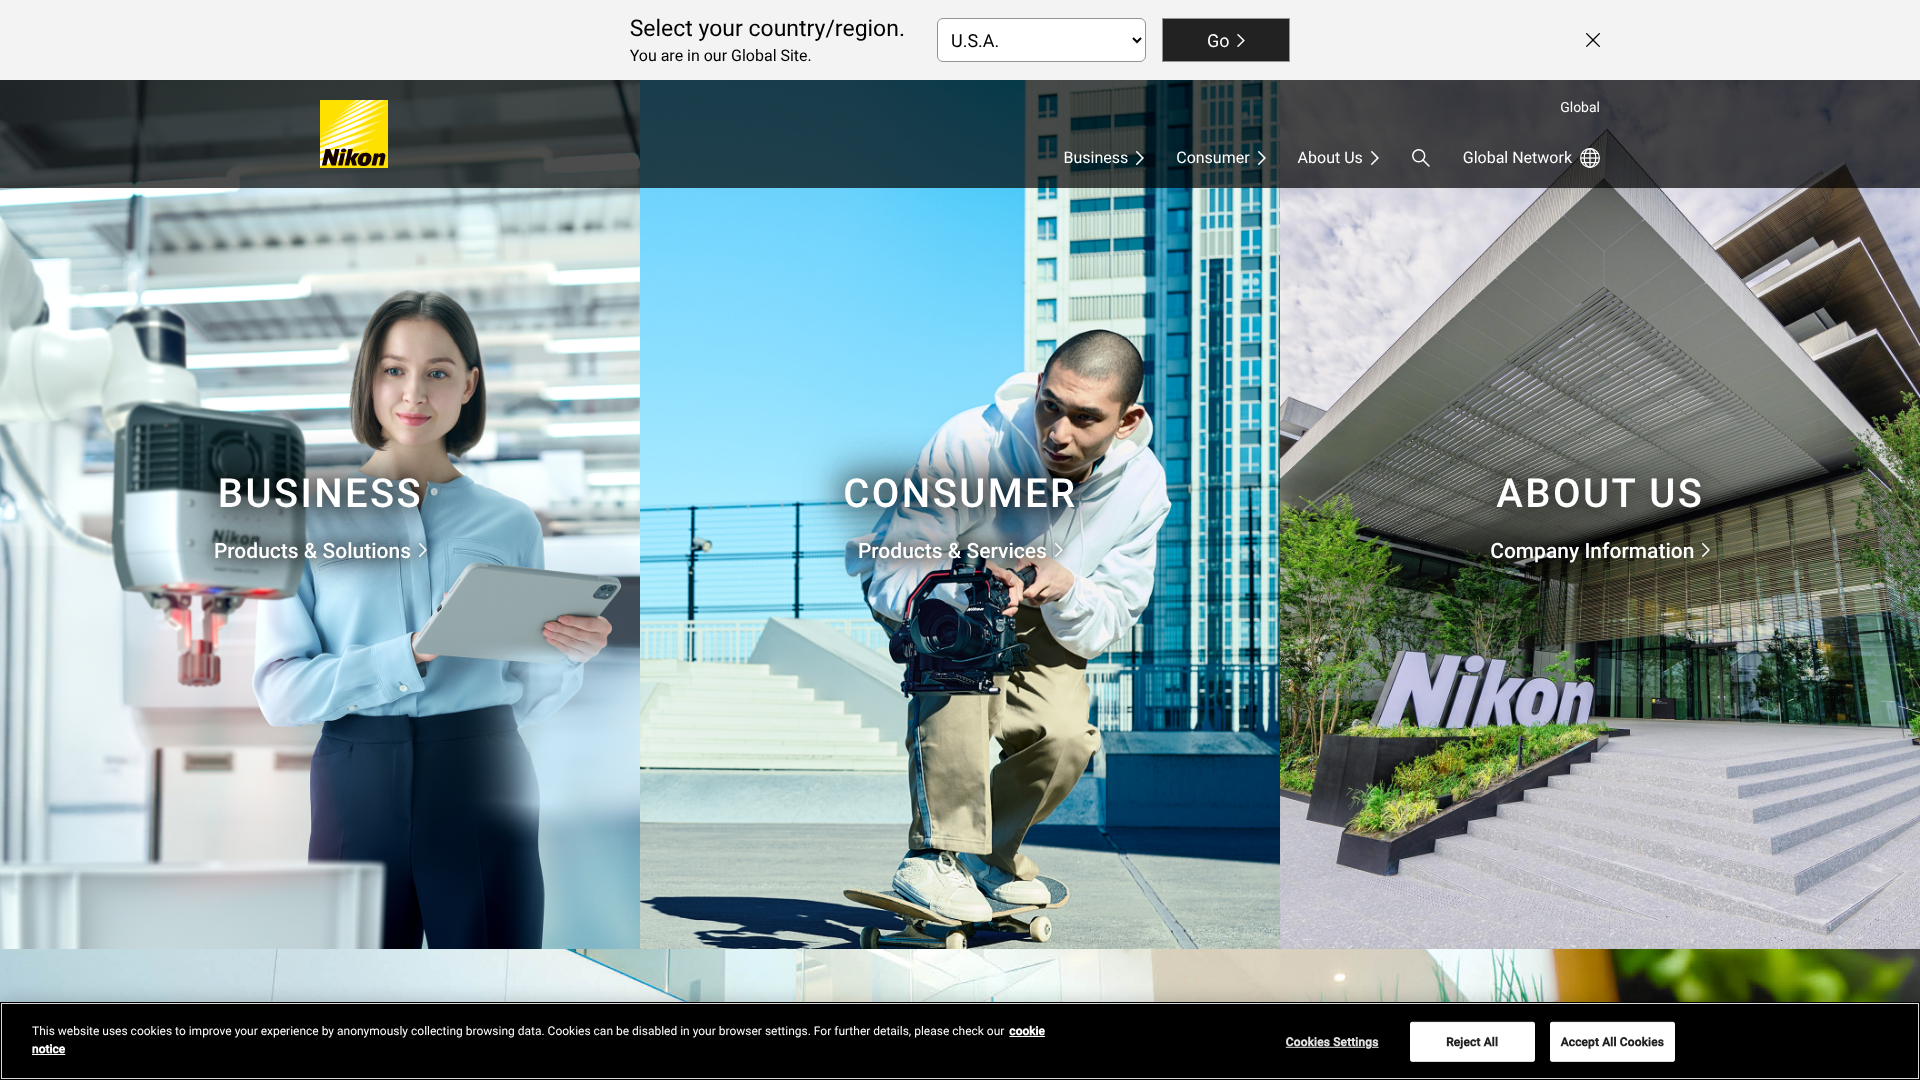
Task: Click the CONSUMER panel heading
Action: [x=959, y=493]
